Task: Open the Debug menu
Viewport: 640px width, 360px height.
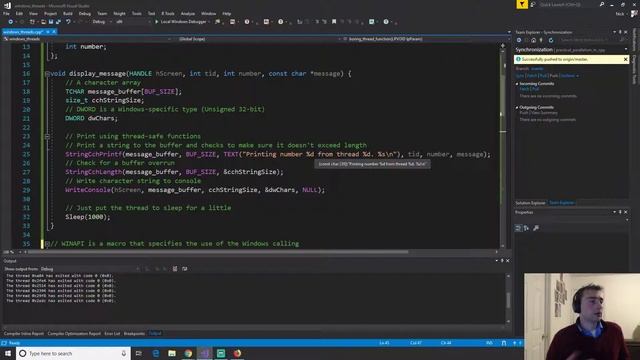Action: tap(84, 13)
